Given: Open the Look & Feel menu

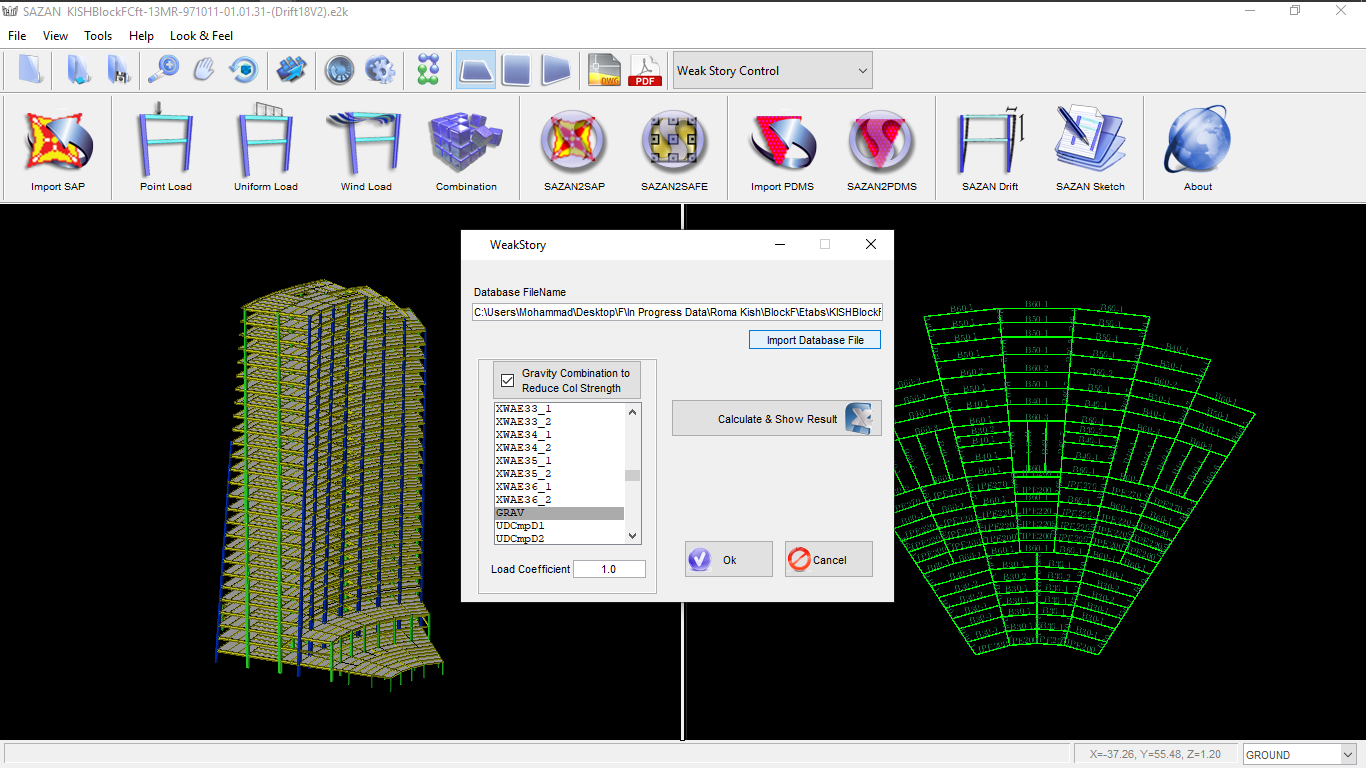Looking at the screenshot, I should point(201,36).
